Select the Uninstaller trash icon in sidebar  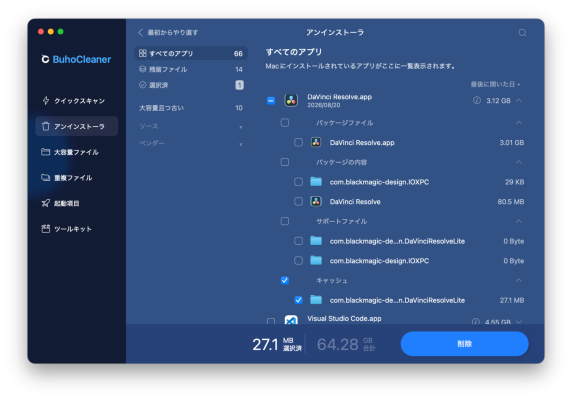tap(46, 126)
